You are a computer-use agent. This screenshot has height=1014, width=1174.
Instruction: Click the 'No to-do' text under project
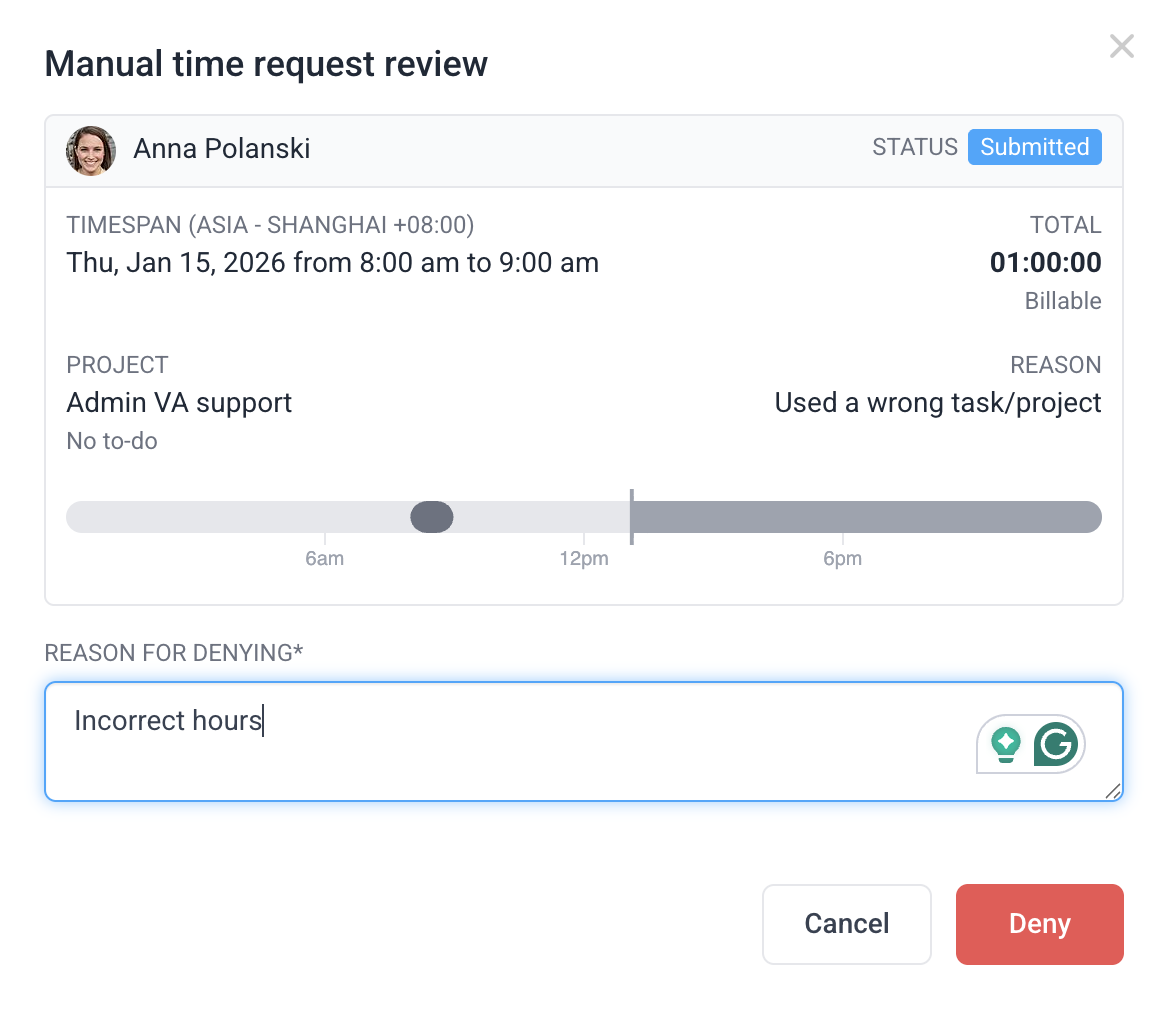(112, 441)
